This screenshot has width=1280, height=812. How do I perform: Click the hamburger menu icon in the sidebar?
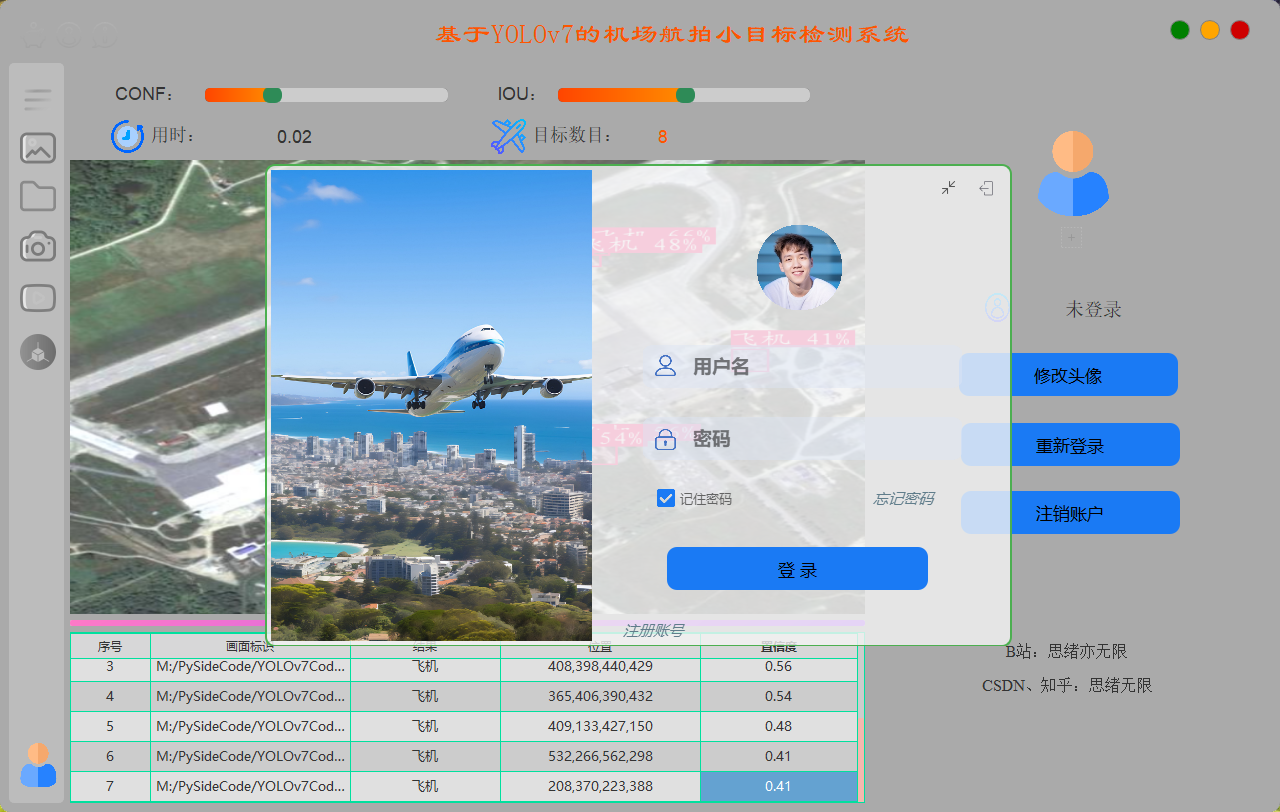[x=38, y=99]
